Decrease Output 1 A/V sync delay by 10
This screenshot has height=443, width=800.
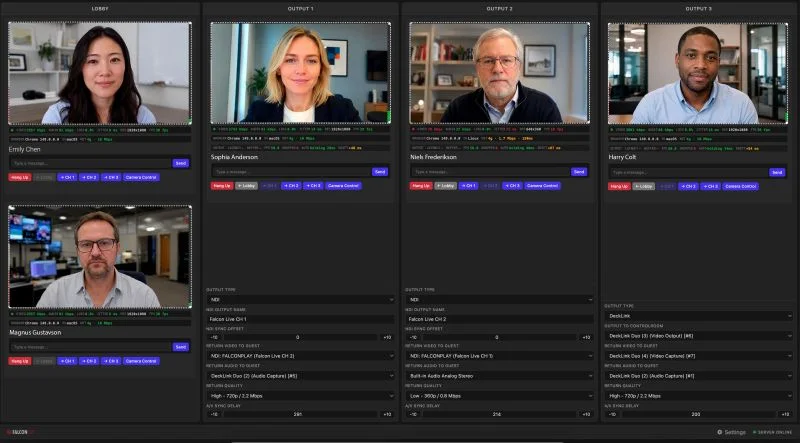(214, 414)
